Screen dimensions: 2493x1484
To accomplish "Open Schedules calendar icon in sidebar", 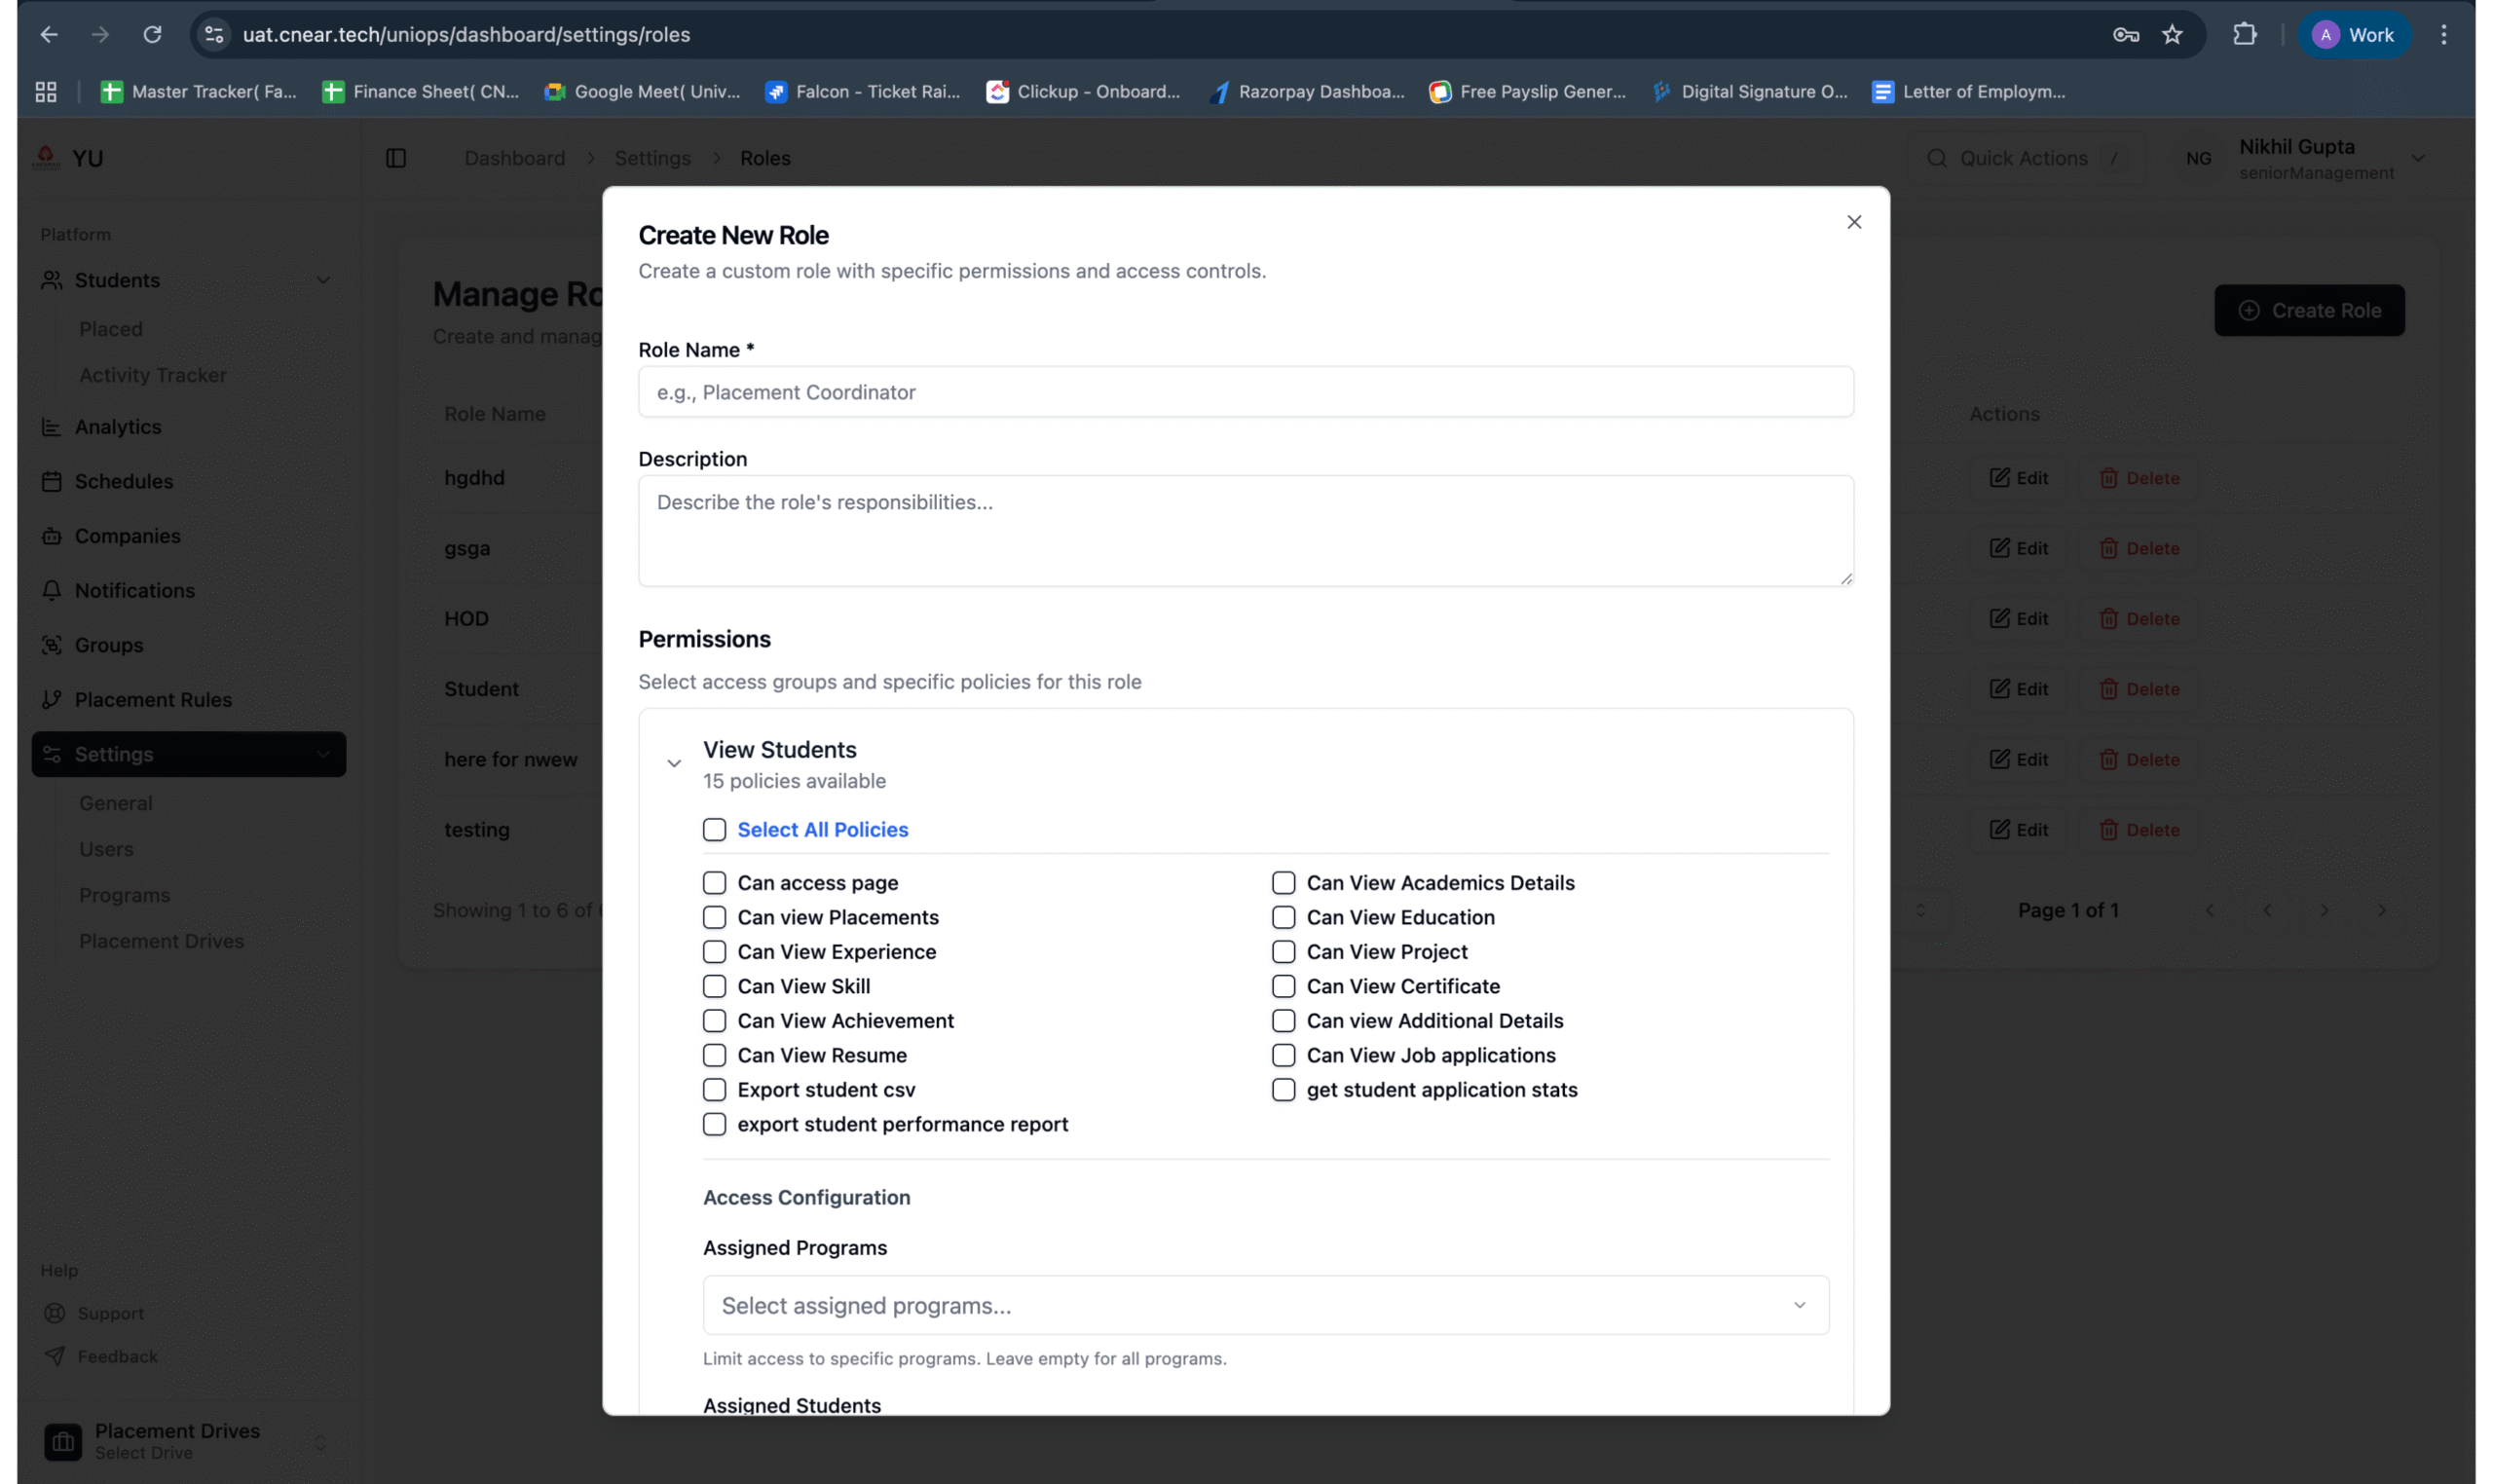I will (51, 481).
